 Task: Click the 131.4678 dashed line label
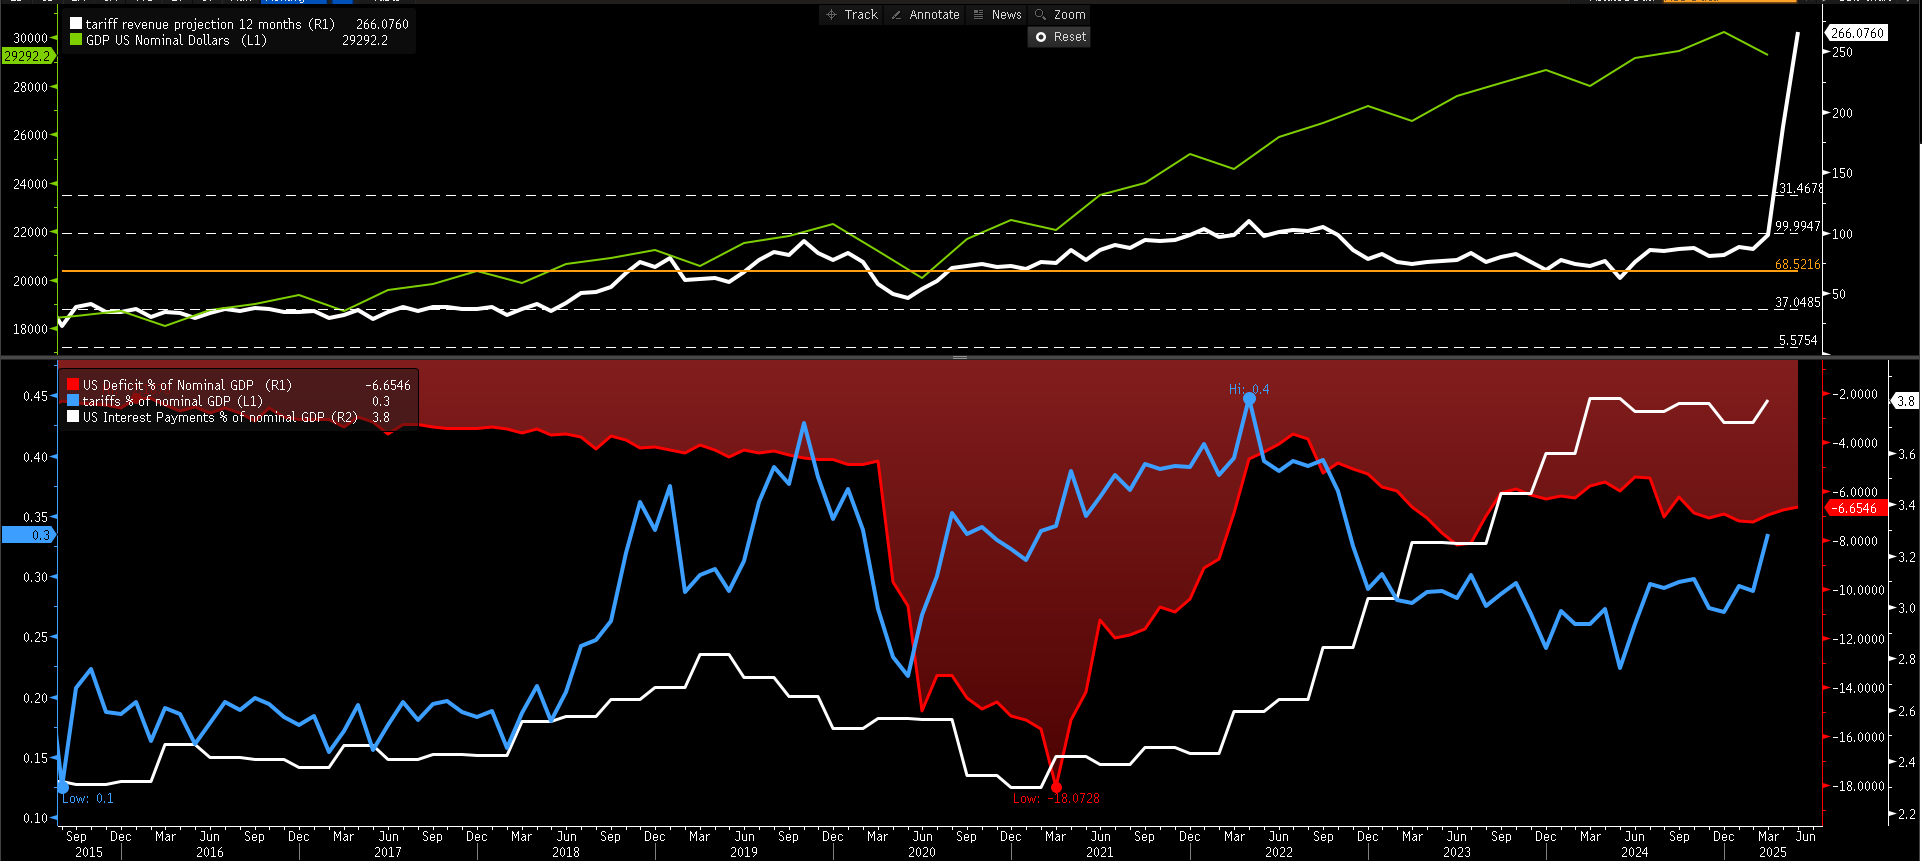1800,189
